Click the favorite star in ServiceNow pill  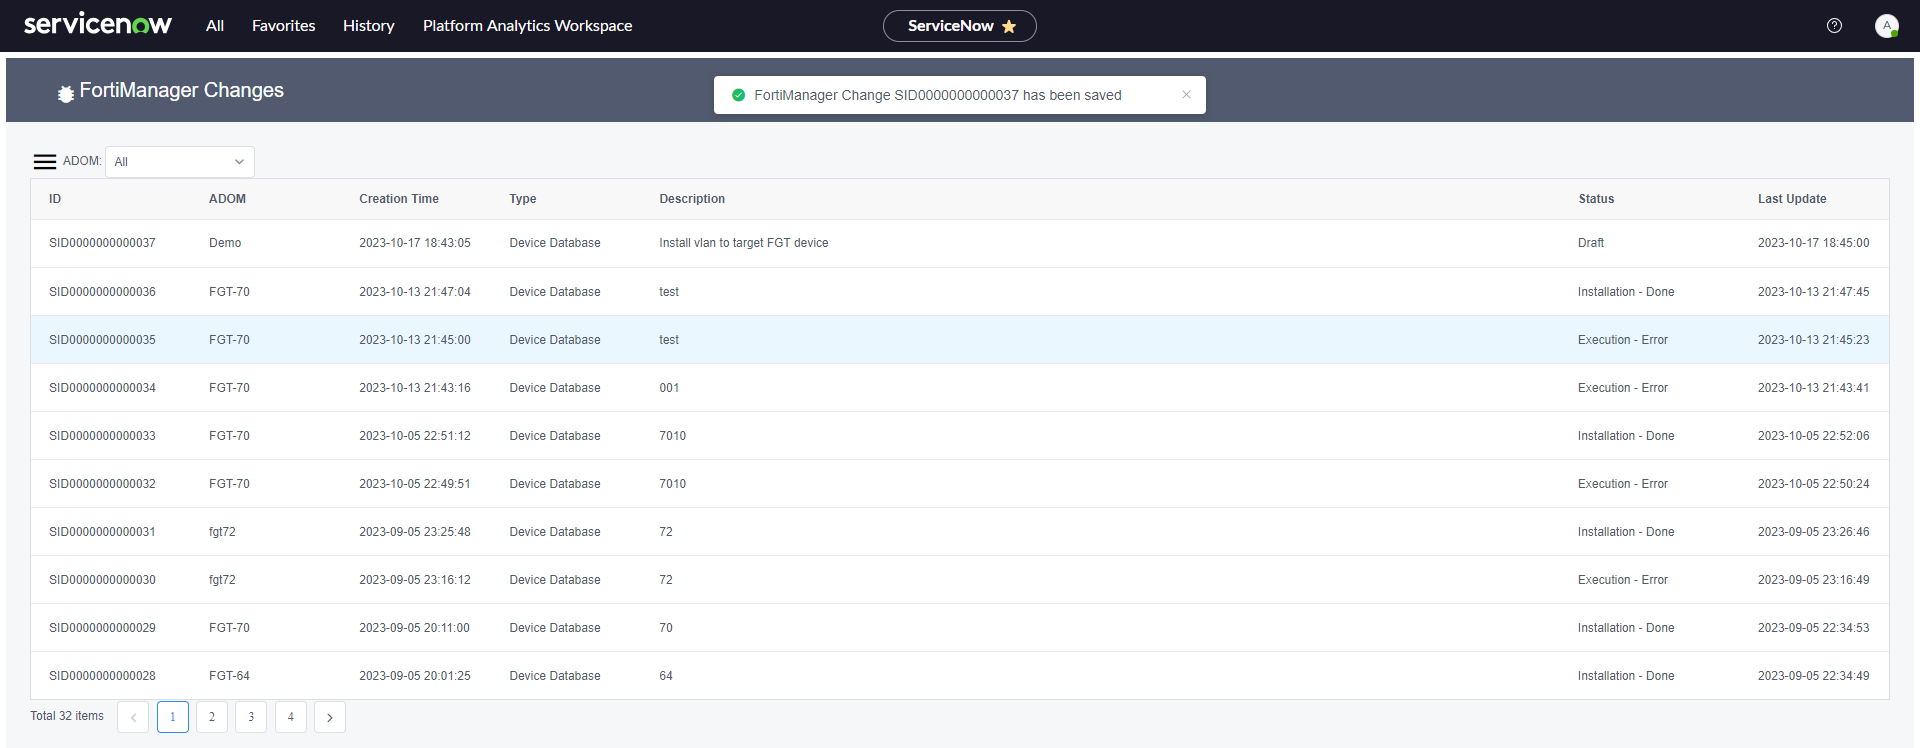coord(1009,26)
